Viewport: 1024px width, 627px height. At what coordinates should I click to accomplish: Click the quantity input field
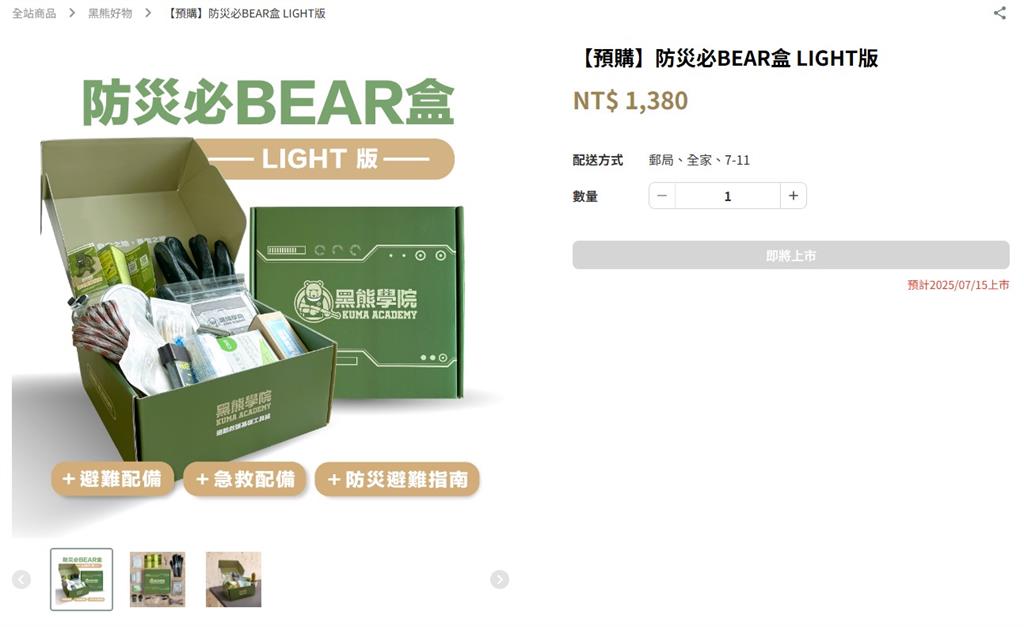click(728, 196)
